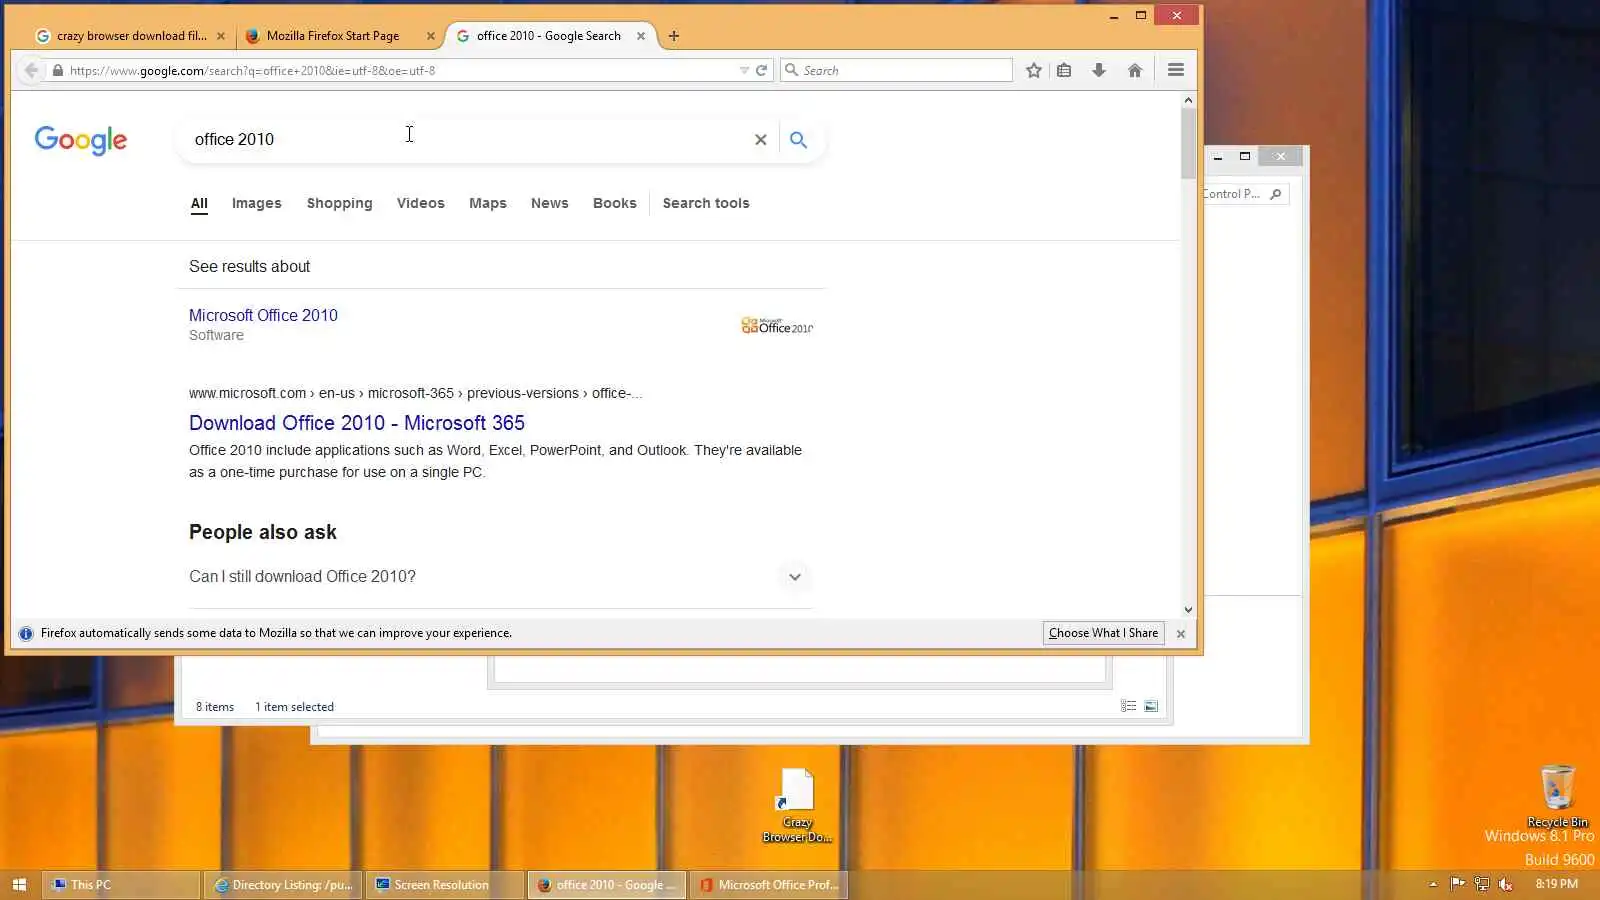This screenshot has height=900, width=1600.
Task: Close the 'office 2010 - Google Search' tab
Action: pyautogui.click(x=641, y=36)
